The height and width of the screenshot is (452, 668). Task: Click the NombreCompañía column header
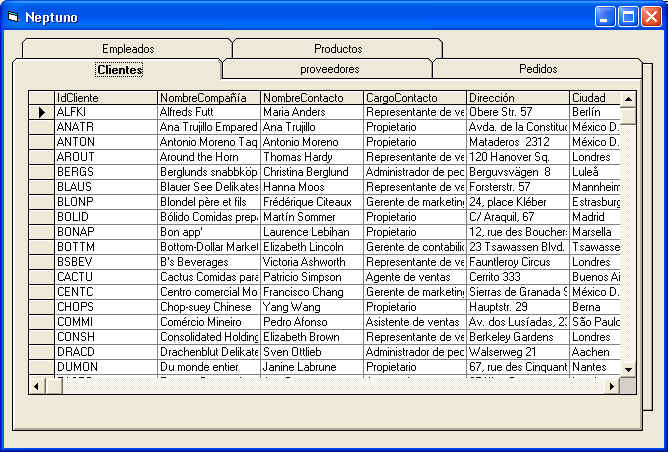tap(208, 98)
